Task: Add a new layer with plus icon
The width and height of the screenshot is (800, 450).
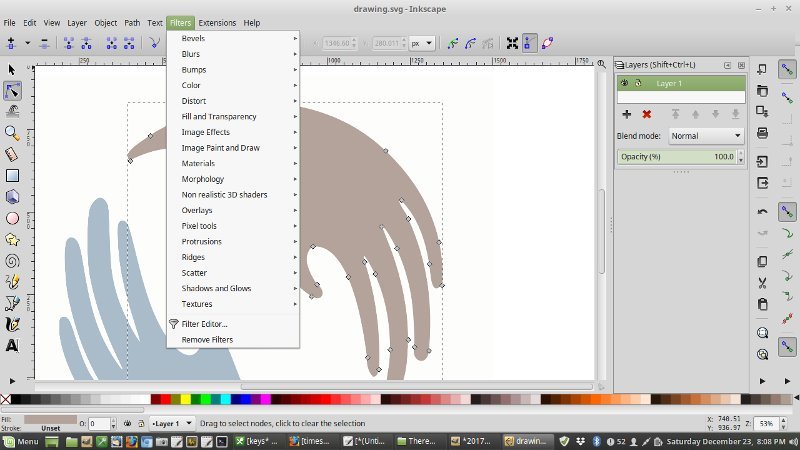Action: pos(627,114)
